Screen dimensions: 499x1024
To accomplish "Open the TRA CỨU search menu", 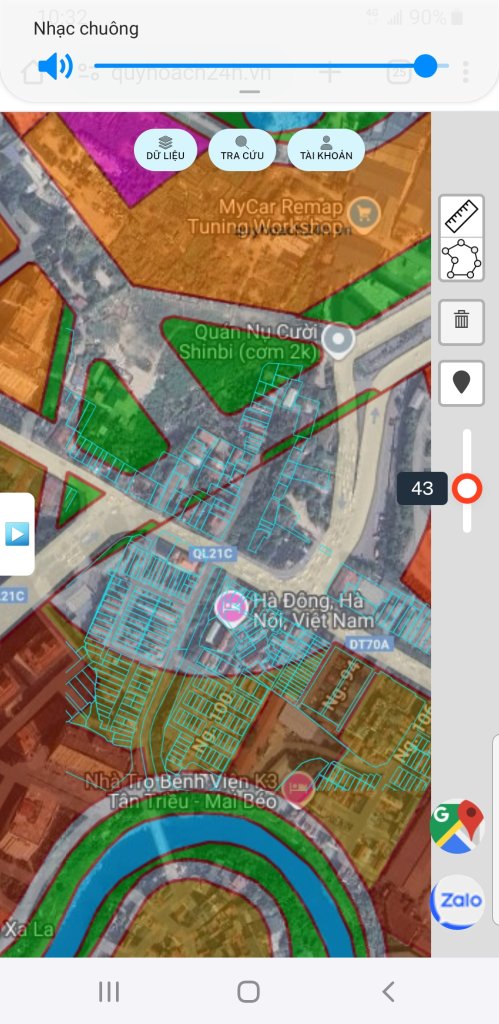I will point(242,150).
